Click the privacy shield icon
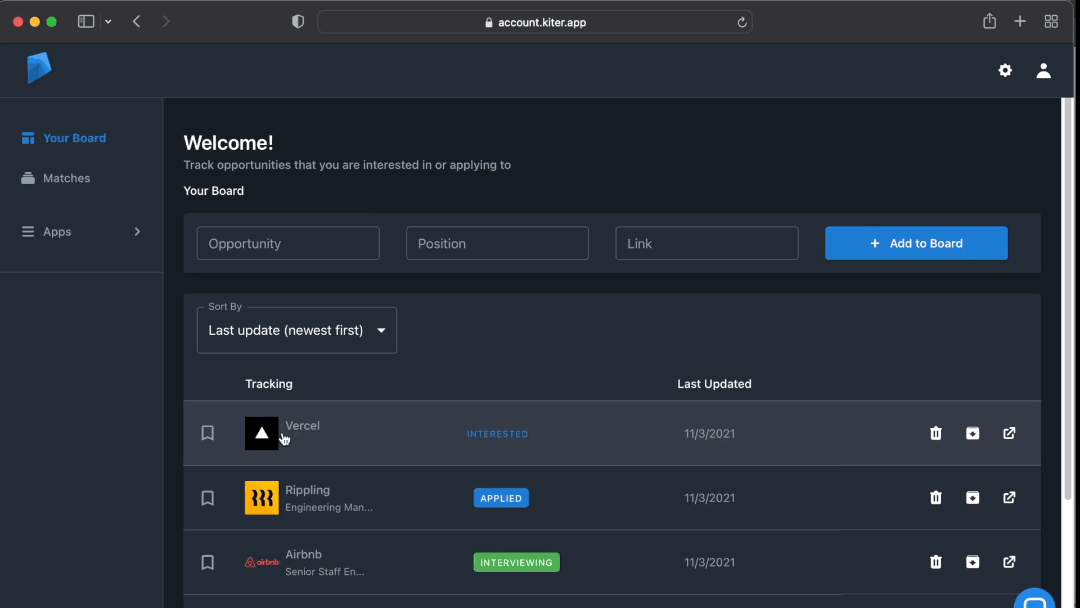Image resolution: width=1080 pixels, height=608 pixels. (298, 21)
